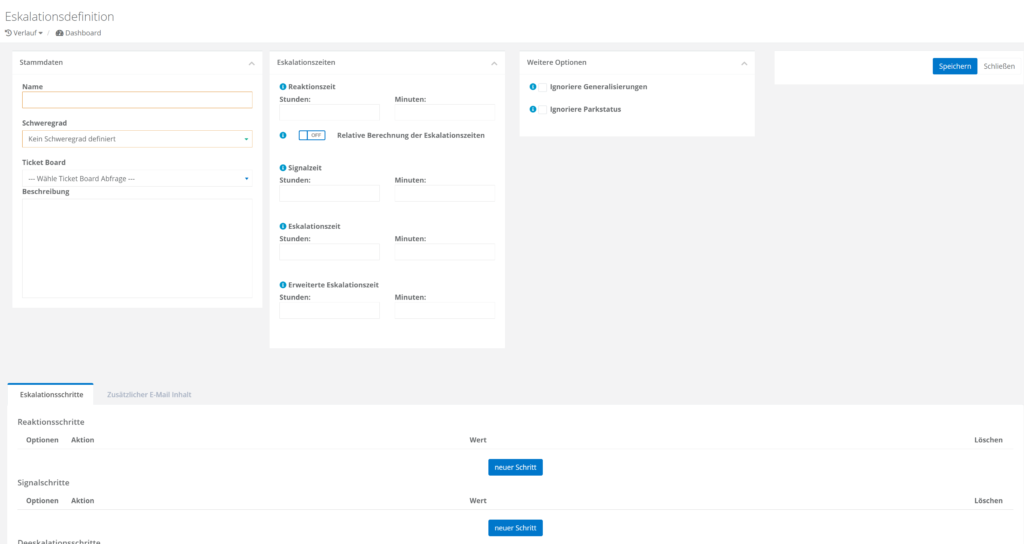The image size is (1024, 544).
Task: Click the Dashboard gauge icon in breadcrumb
Action: (x=59, y=33)
